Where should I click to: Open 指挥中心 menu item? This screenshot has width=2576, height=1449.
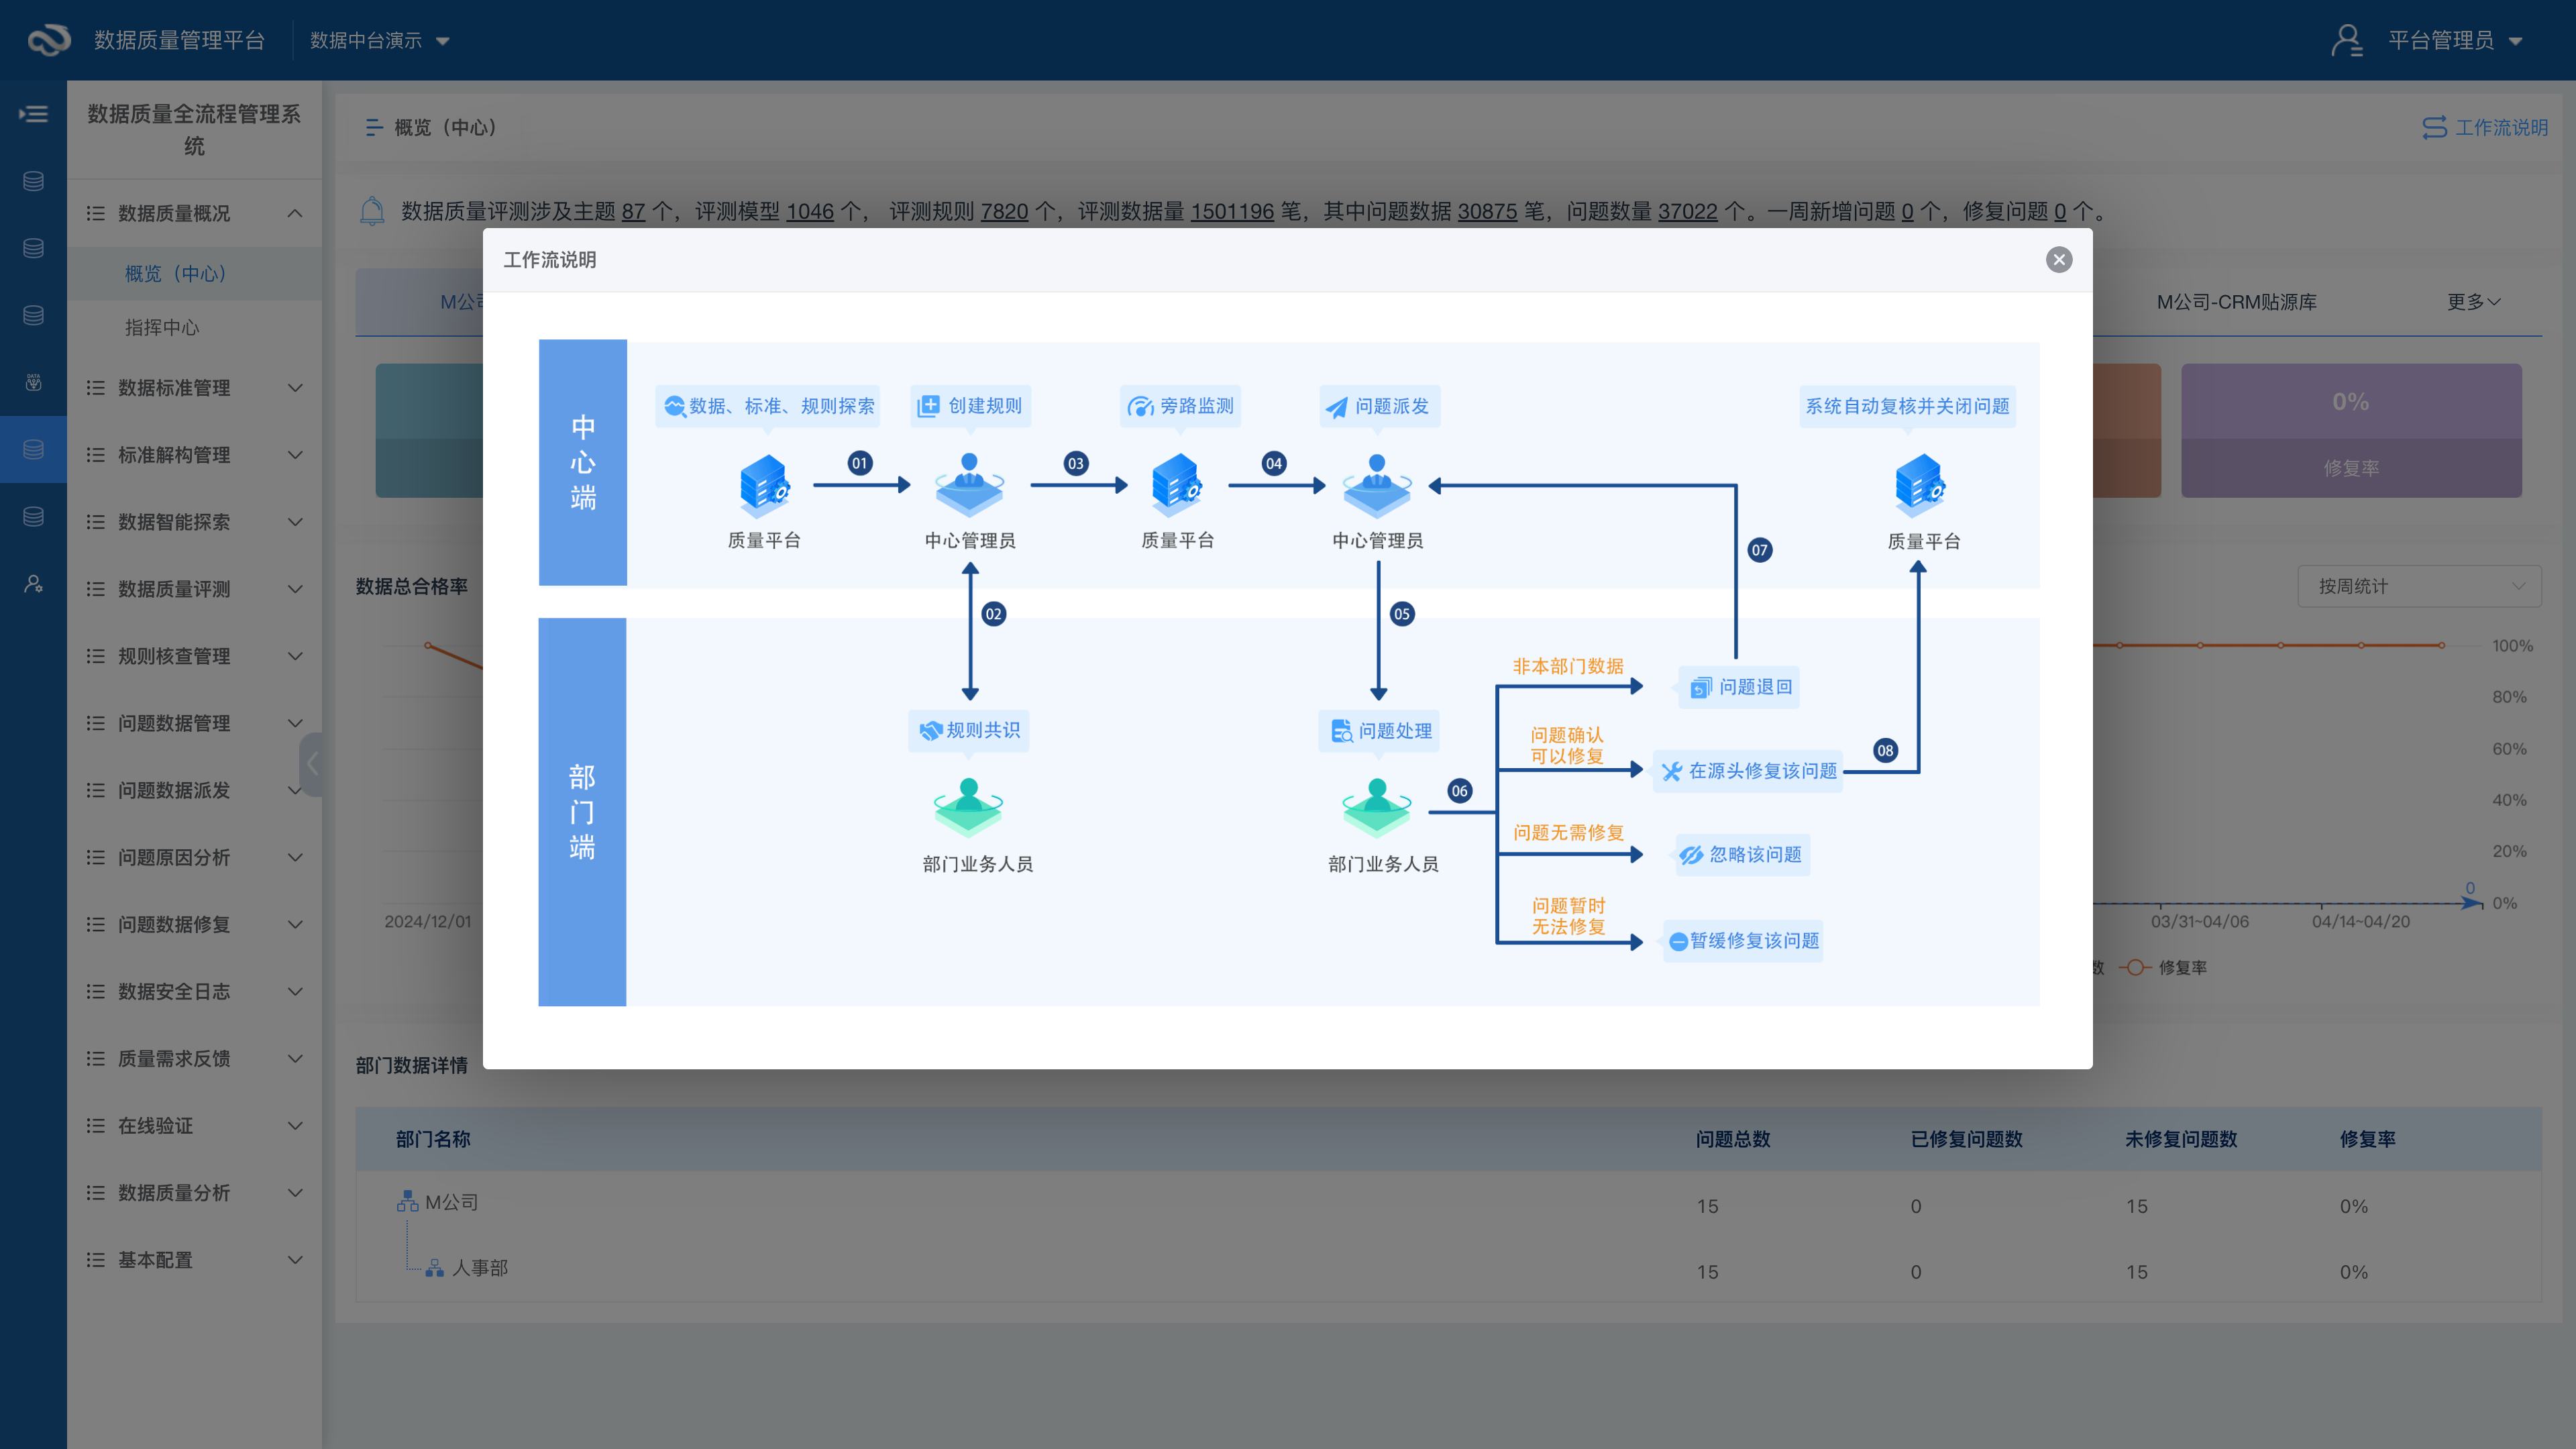(162, 328)
